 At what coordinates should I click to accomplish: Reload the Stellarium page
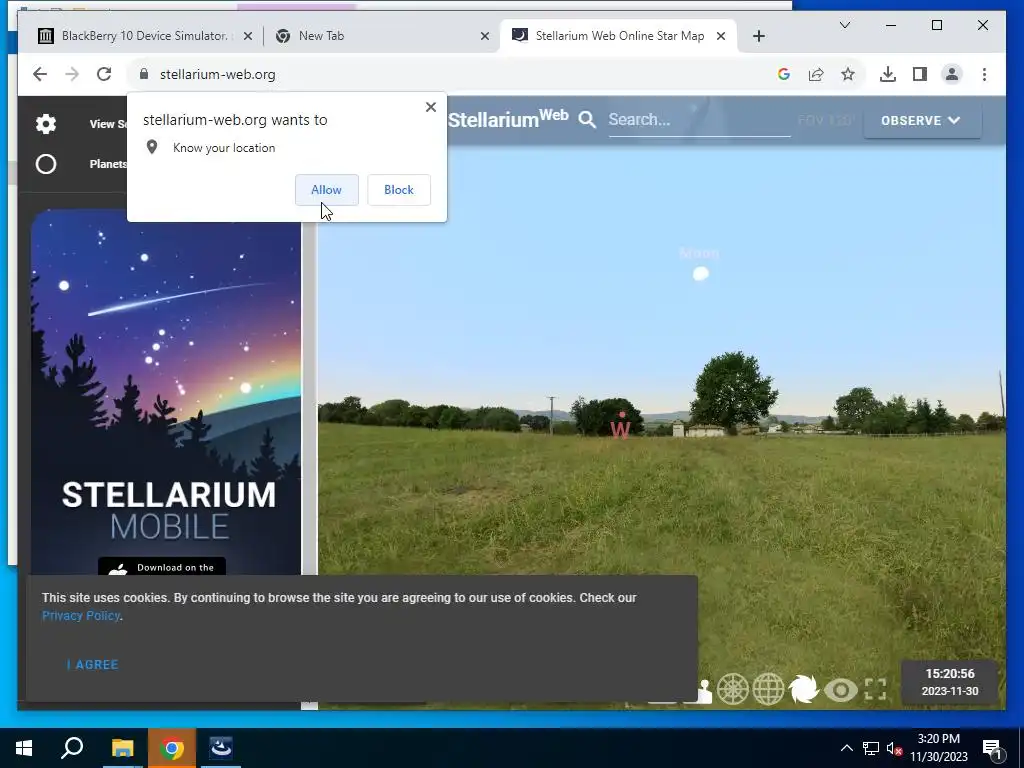tap(104, 74)
